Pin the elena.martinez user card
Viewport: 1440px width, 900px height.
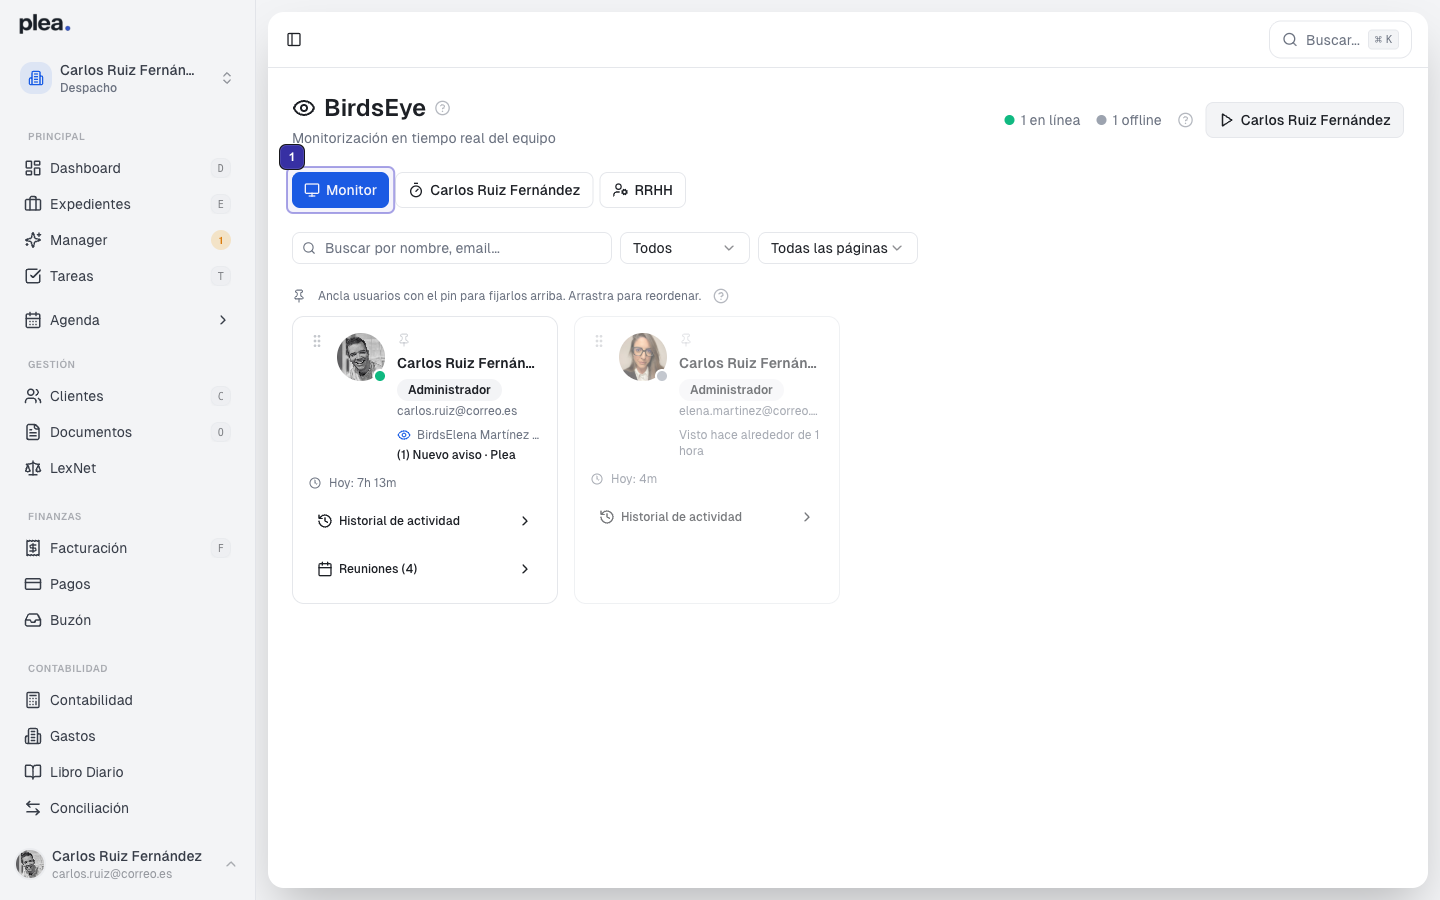(686, 340)
